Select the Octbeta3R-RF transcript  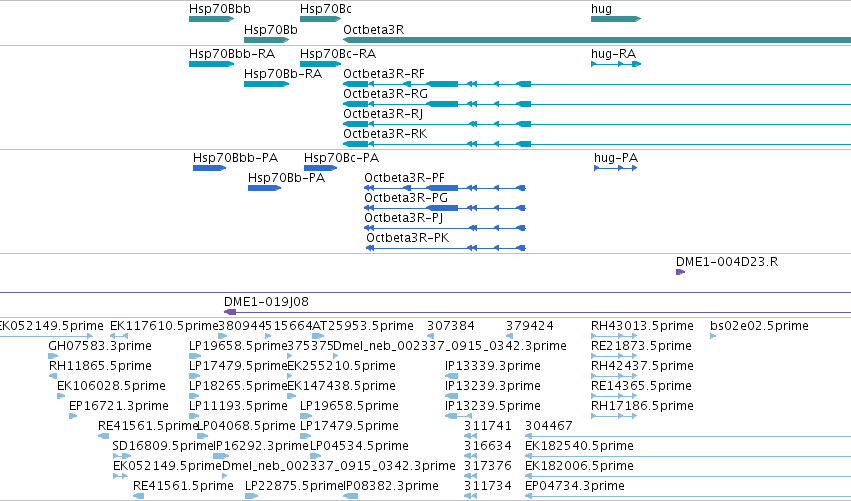[x=597, y=84]
